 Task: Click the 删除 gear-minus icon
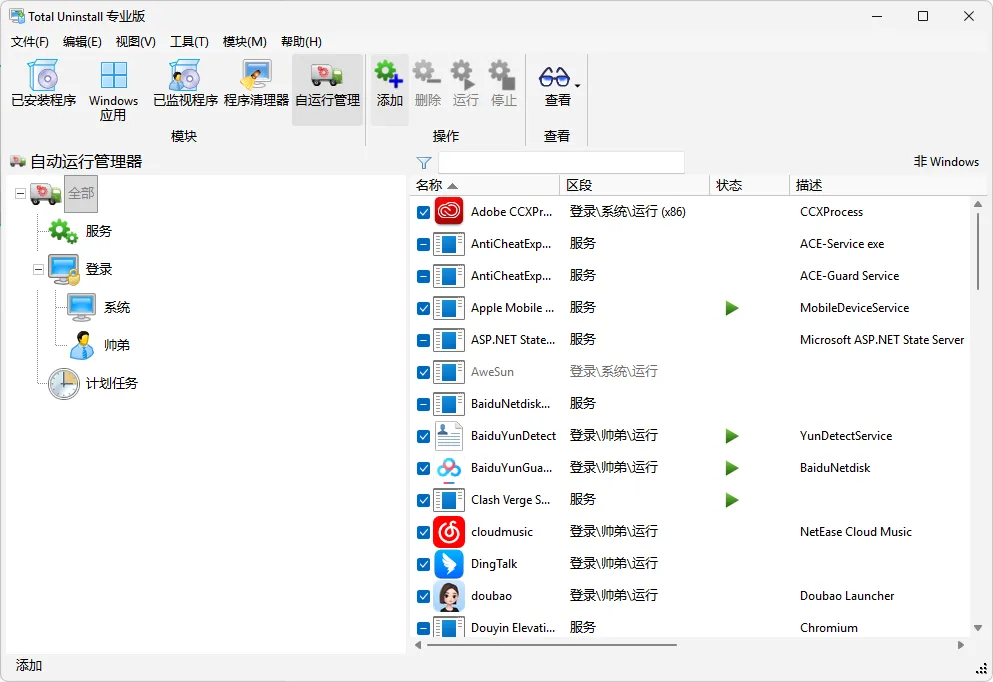pyautogui.click(x=427, y=74)
